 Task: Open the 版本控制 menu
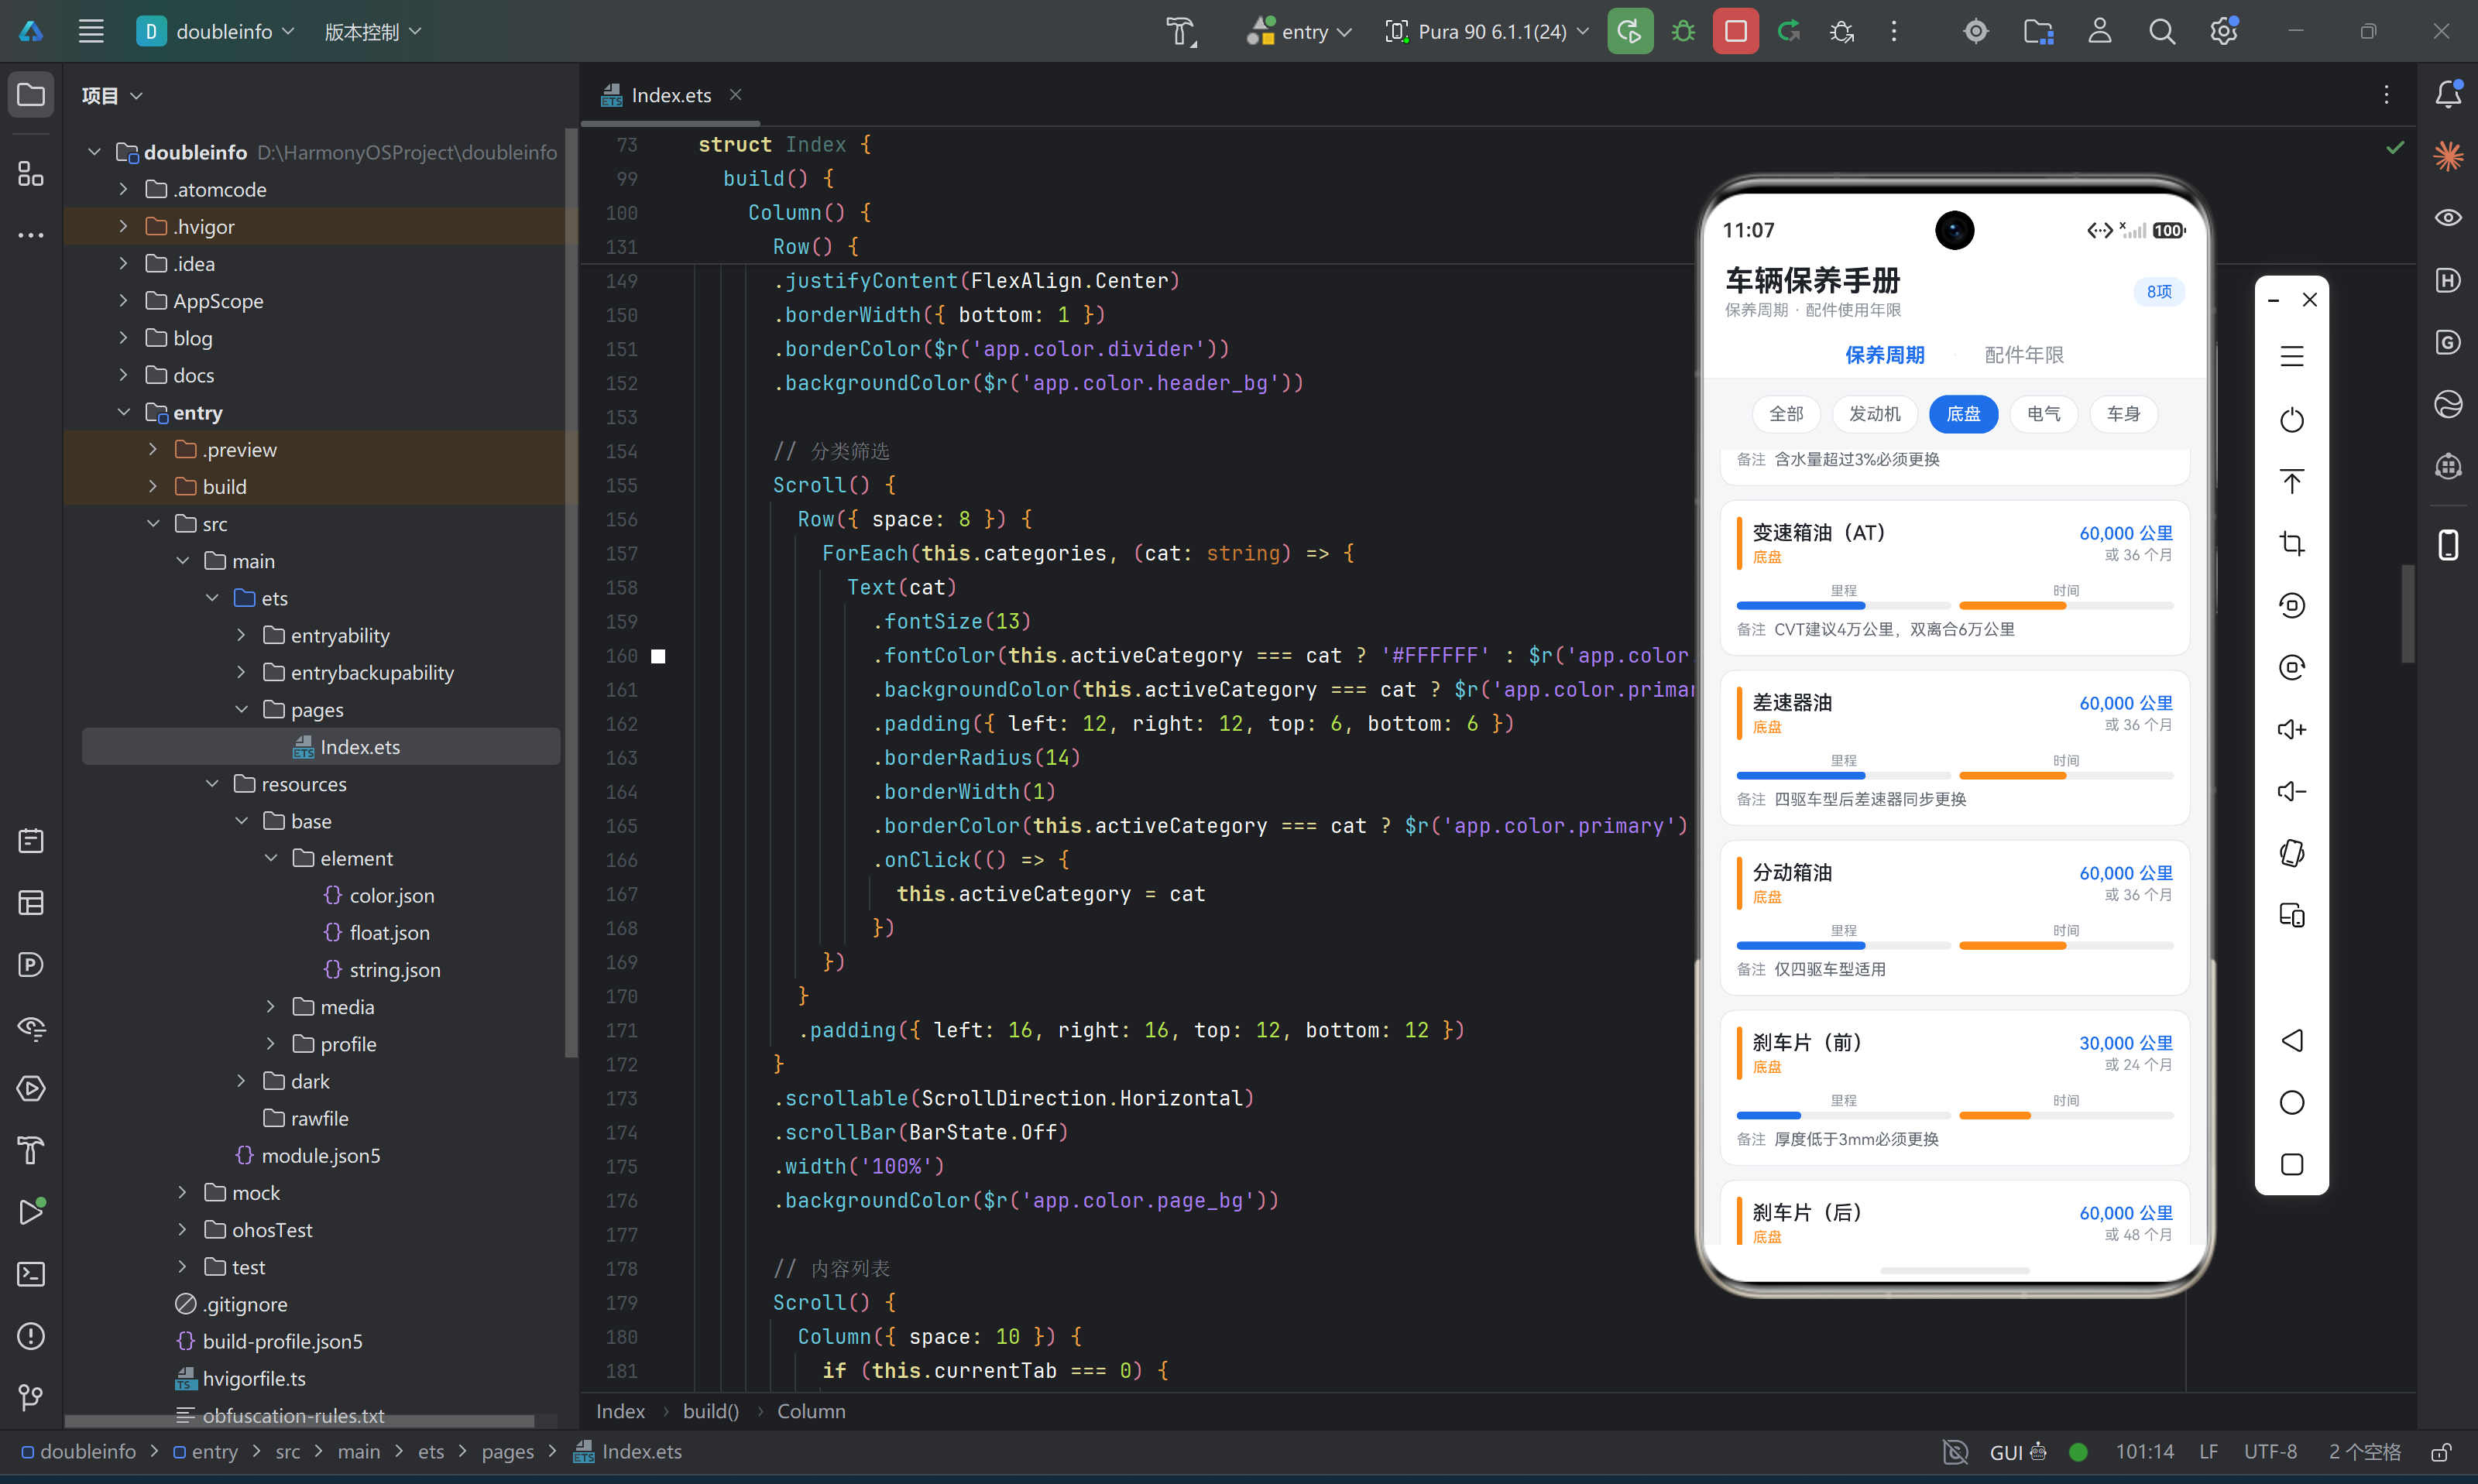tap(372, 31)
